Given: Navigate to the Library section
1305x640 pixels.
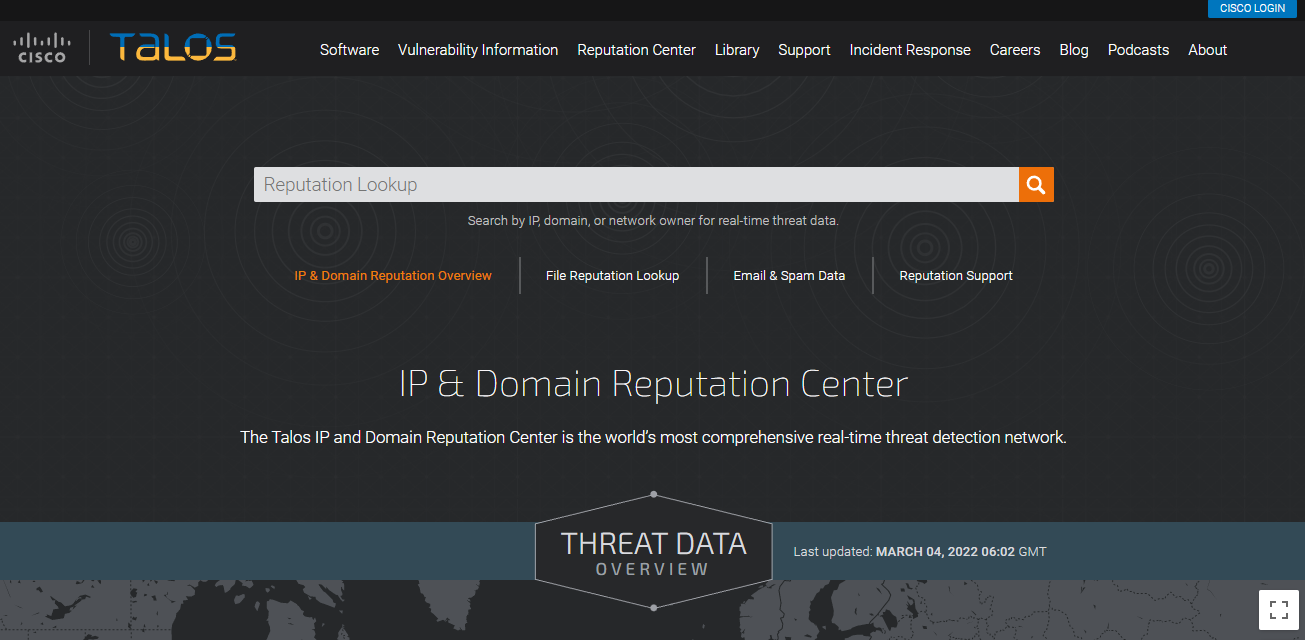Looking at the screenshot, I should pos(737,49).
